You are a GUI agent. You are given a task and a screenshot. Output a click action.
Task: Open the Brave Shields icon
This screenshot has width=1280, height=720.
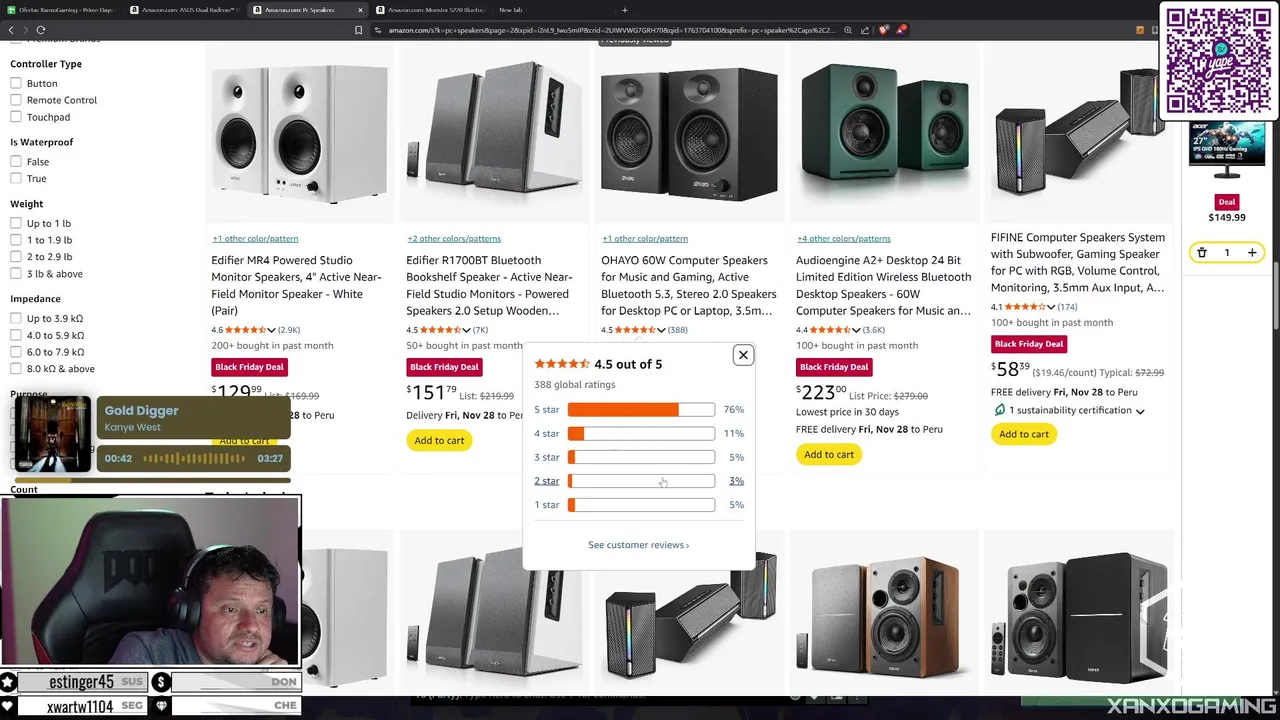click(883, 30)
